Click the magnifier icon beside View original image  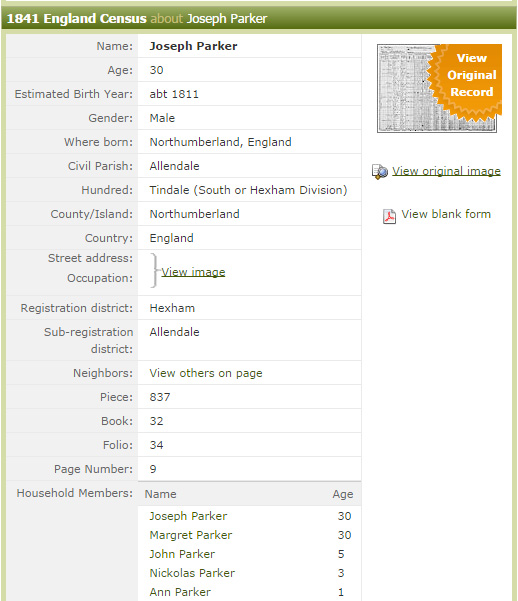click(380, 172)
